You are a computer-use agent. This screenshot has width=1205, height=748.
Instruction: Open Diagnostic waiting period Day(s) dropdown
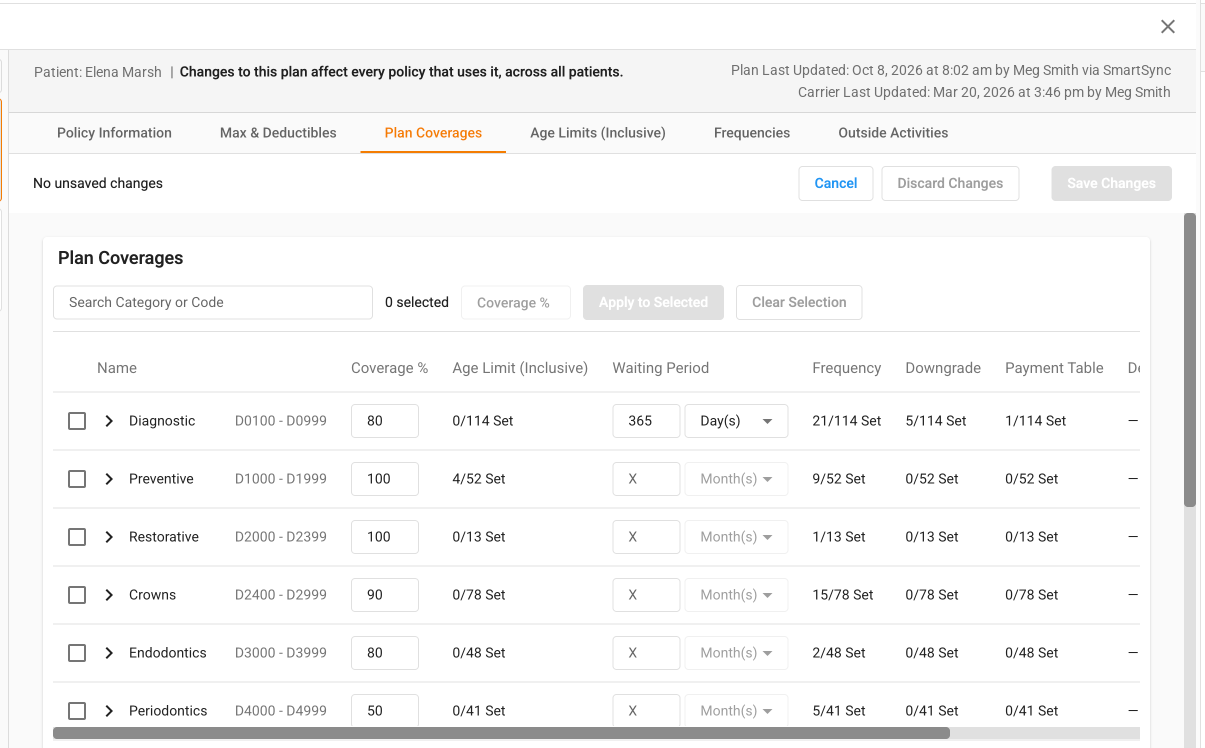(x=736, y=421)
